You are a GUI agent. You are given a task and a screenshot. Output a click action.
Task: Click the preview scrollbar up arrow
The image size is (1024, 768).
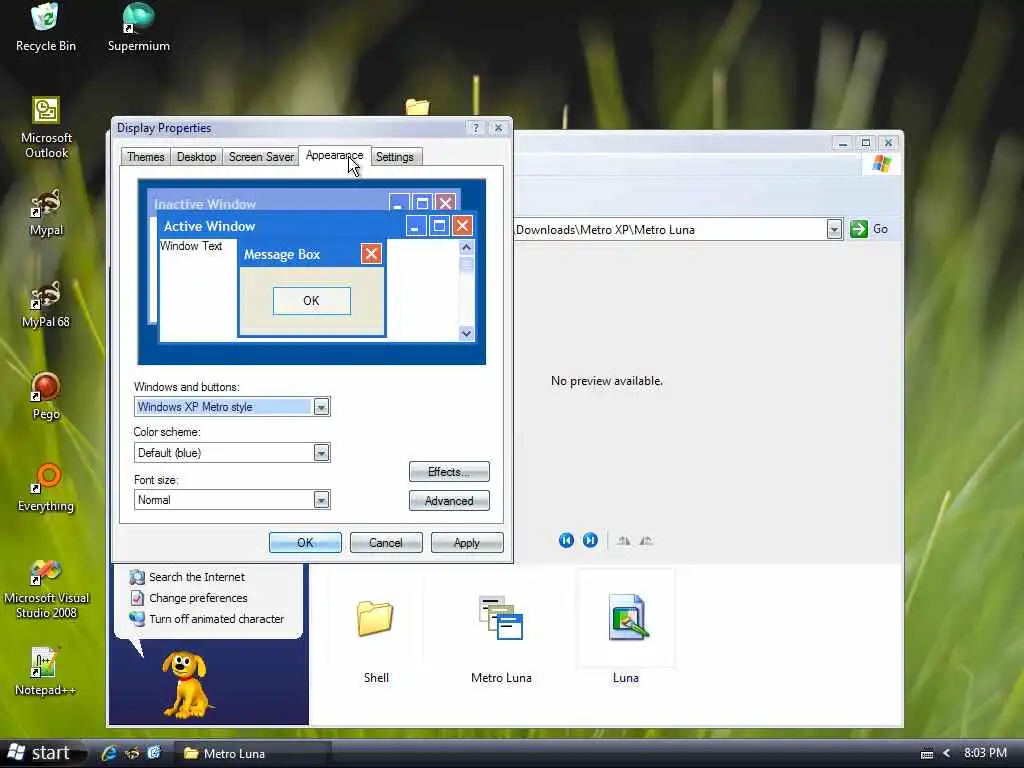(466, 247)
